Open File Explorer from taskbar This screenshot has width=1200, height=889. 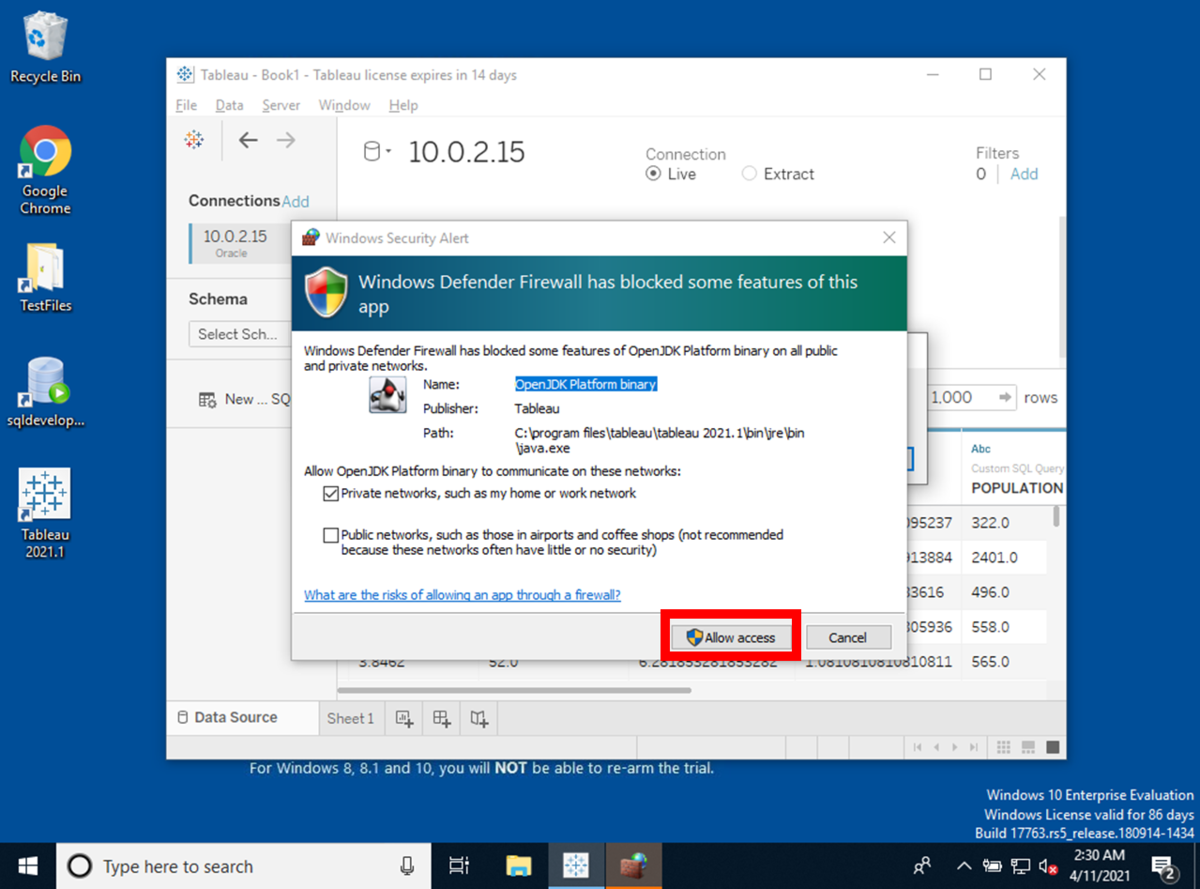(x=517, y=866)
